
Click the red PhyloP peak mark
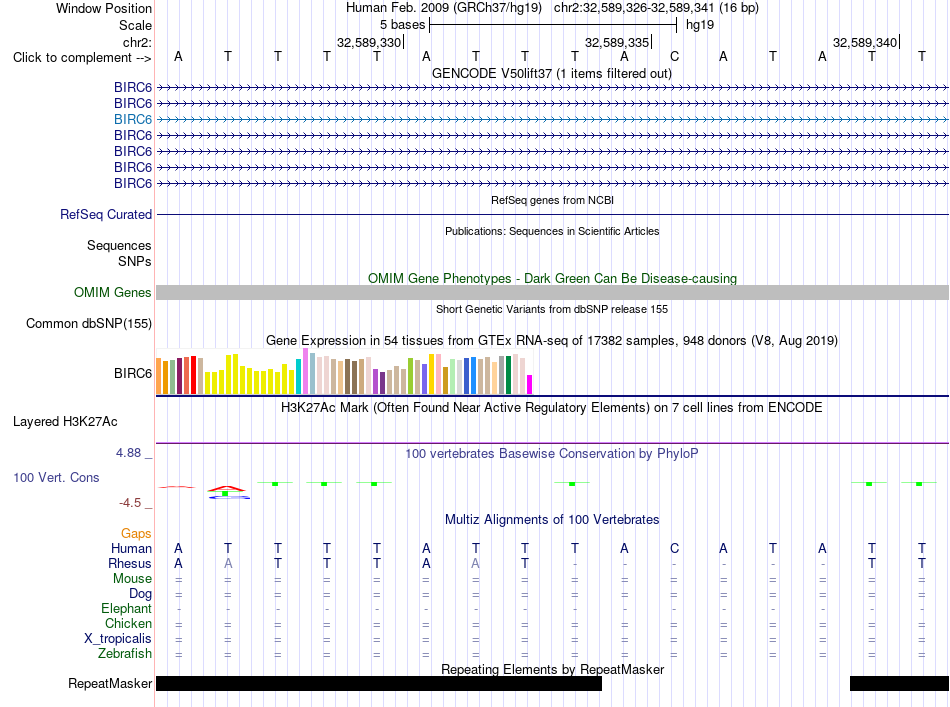pyautogui.click(x=227, y=488)
